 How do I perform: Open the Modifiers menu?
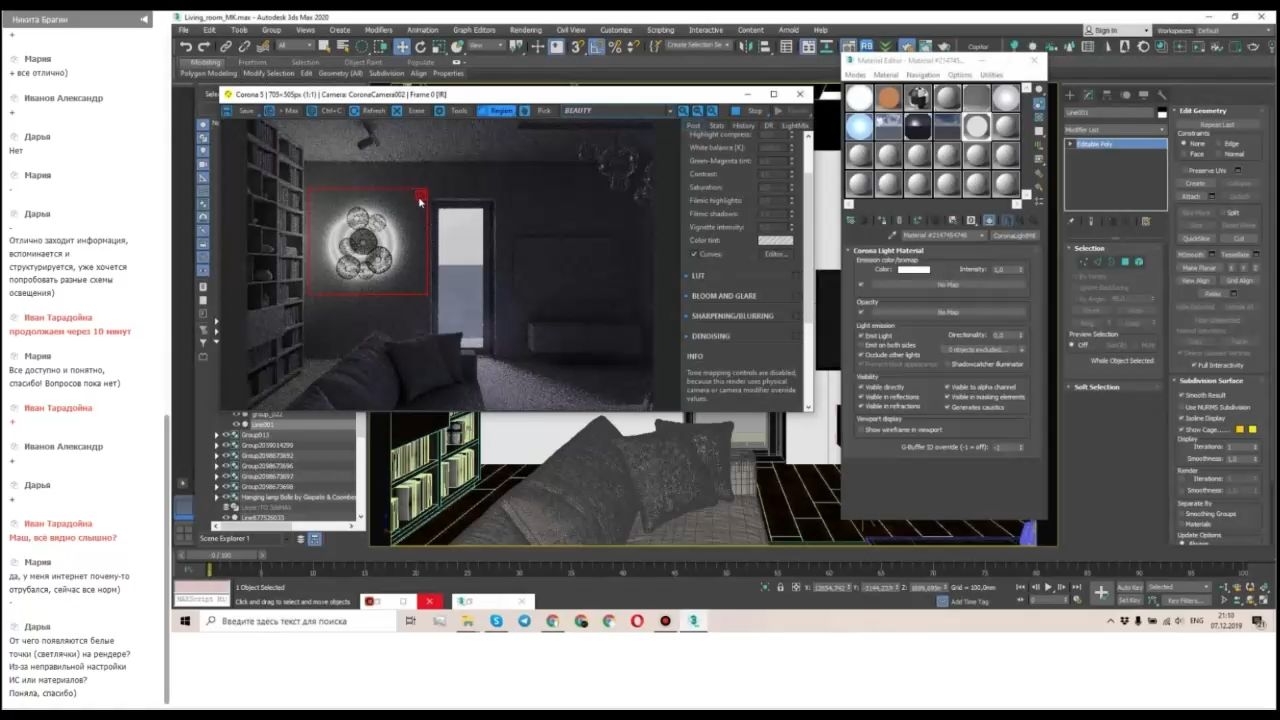tap(378, 30)
